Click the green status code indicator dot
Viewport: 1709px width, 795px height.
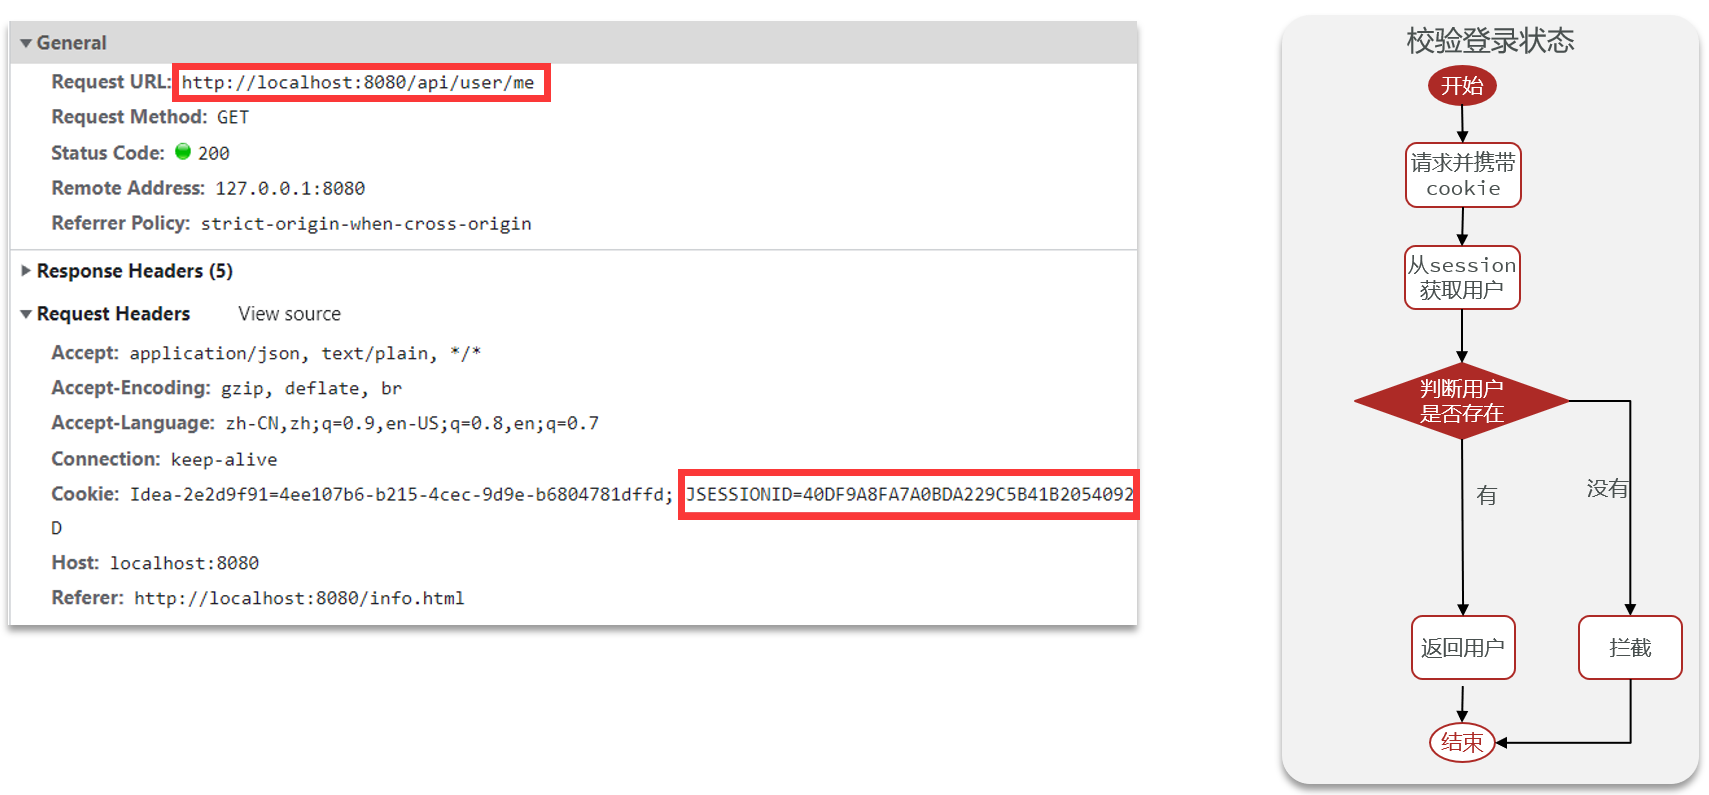pos(183,151)
